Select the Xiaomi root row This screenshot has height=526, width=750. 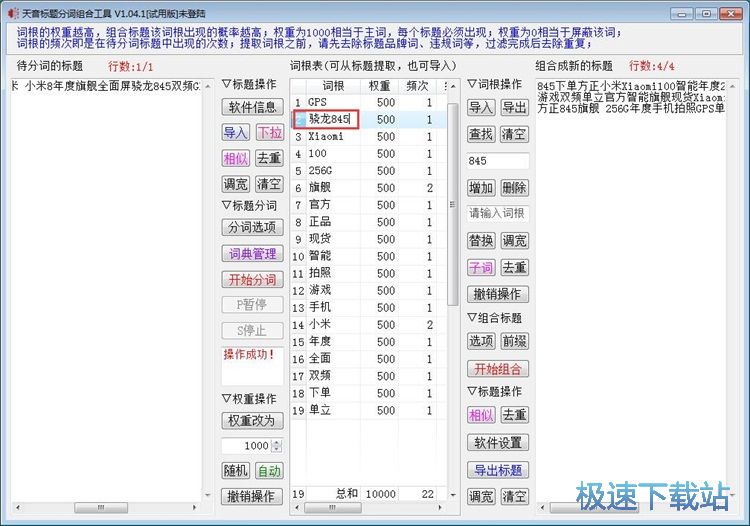tap(368, 137)
